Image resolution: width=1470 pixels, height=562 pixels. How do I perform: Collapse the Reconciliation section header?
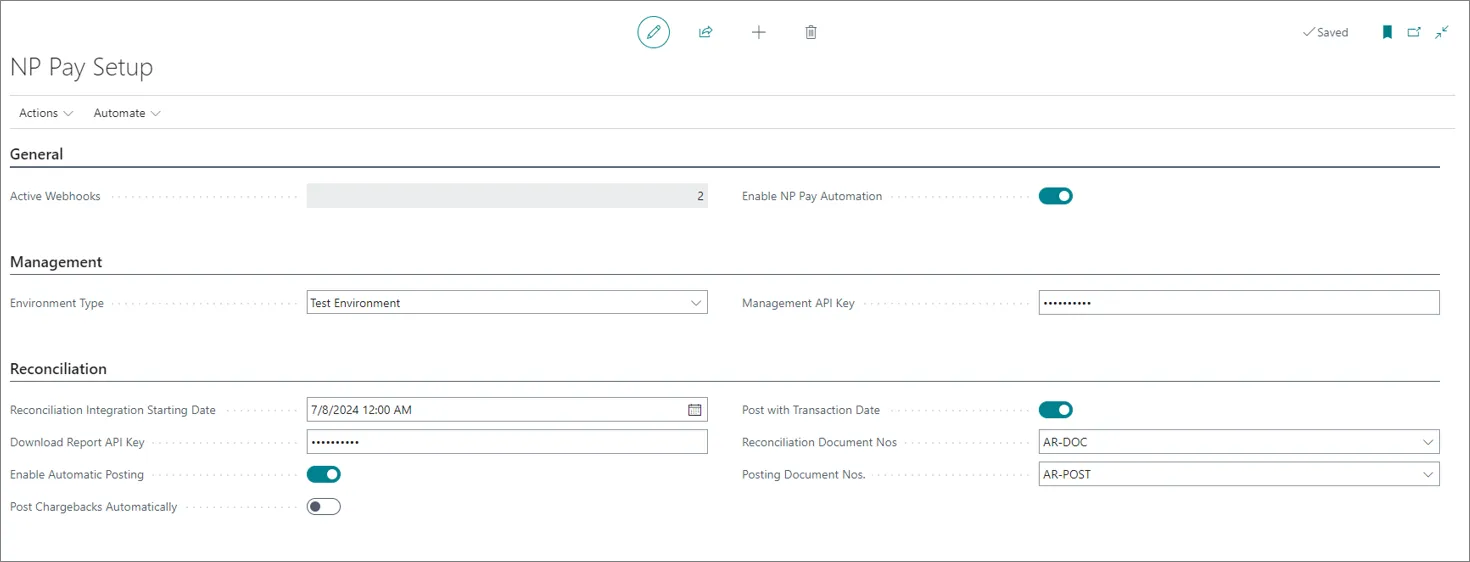coord(58,369)
